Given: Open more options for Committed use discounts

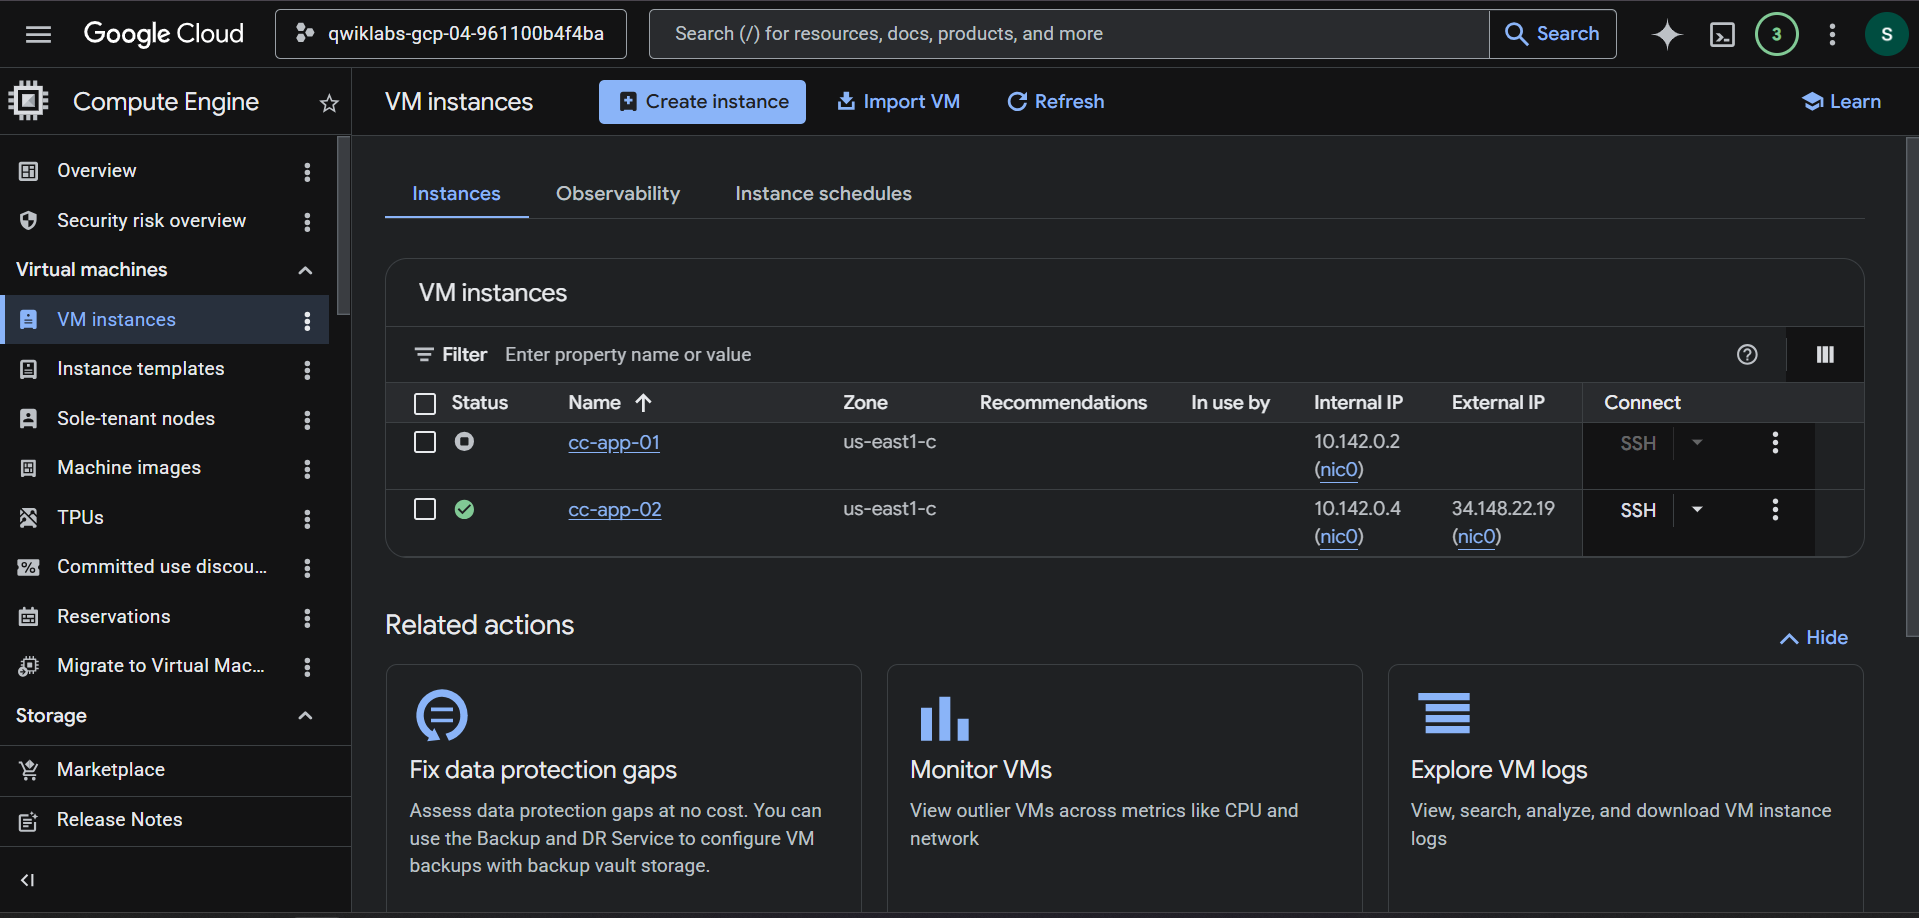Looking at the screenshot, I should (307, 568).
